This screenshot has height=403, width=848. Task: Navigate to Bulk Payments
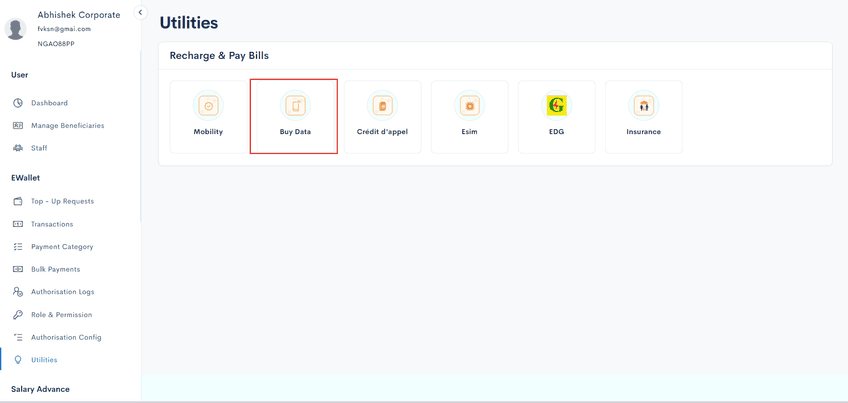click(x=55, y=269)
